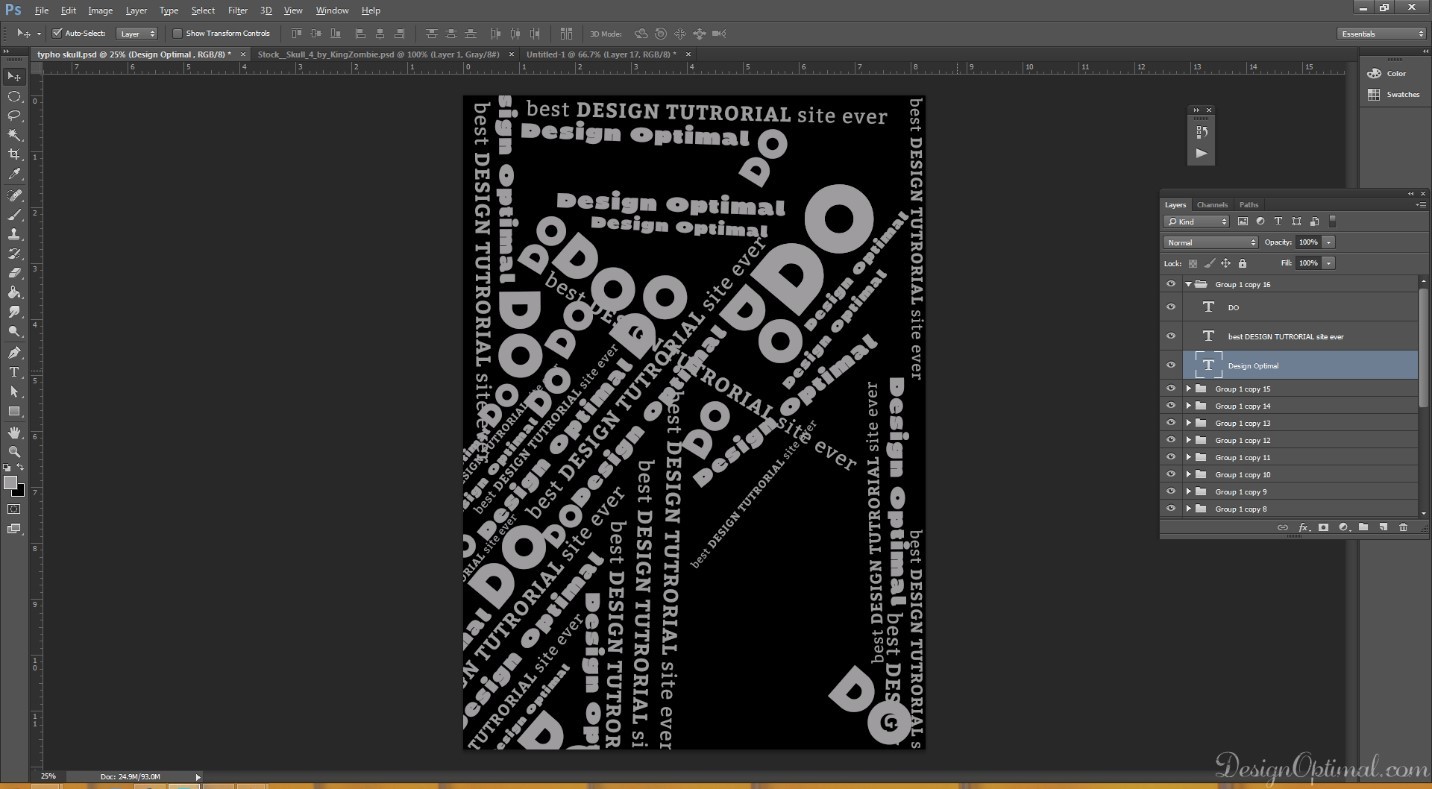Viewport: 1432px width, 789px height.
Task: Open the Fill slider dropdown arrow
Action: click(x=1328, y=263)
